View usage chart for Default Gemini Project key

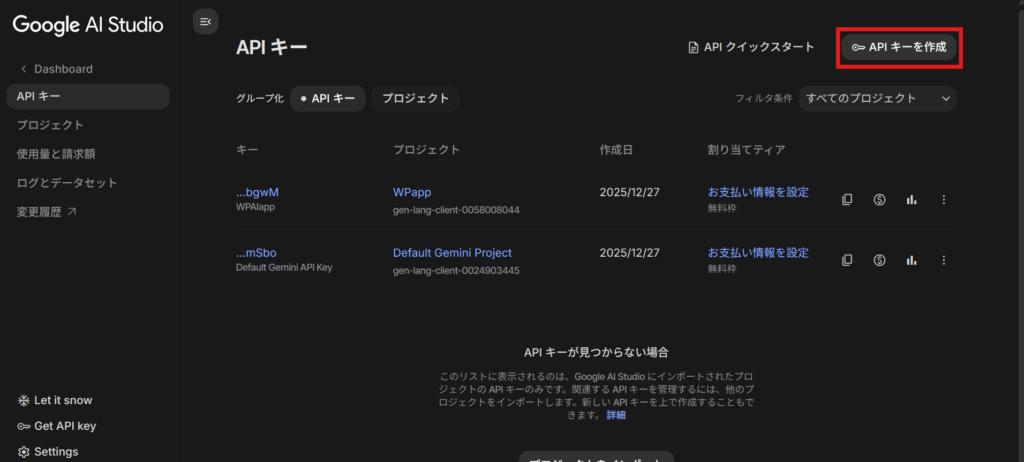911,260
